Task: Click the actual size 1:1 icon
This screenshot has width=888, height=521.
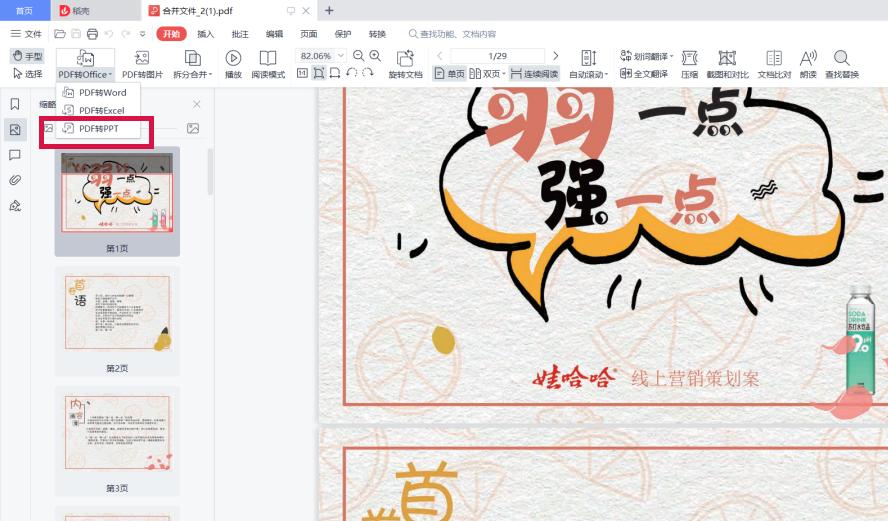Action: point(302,73)
